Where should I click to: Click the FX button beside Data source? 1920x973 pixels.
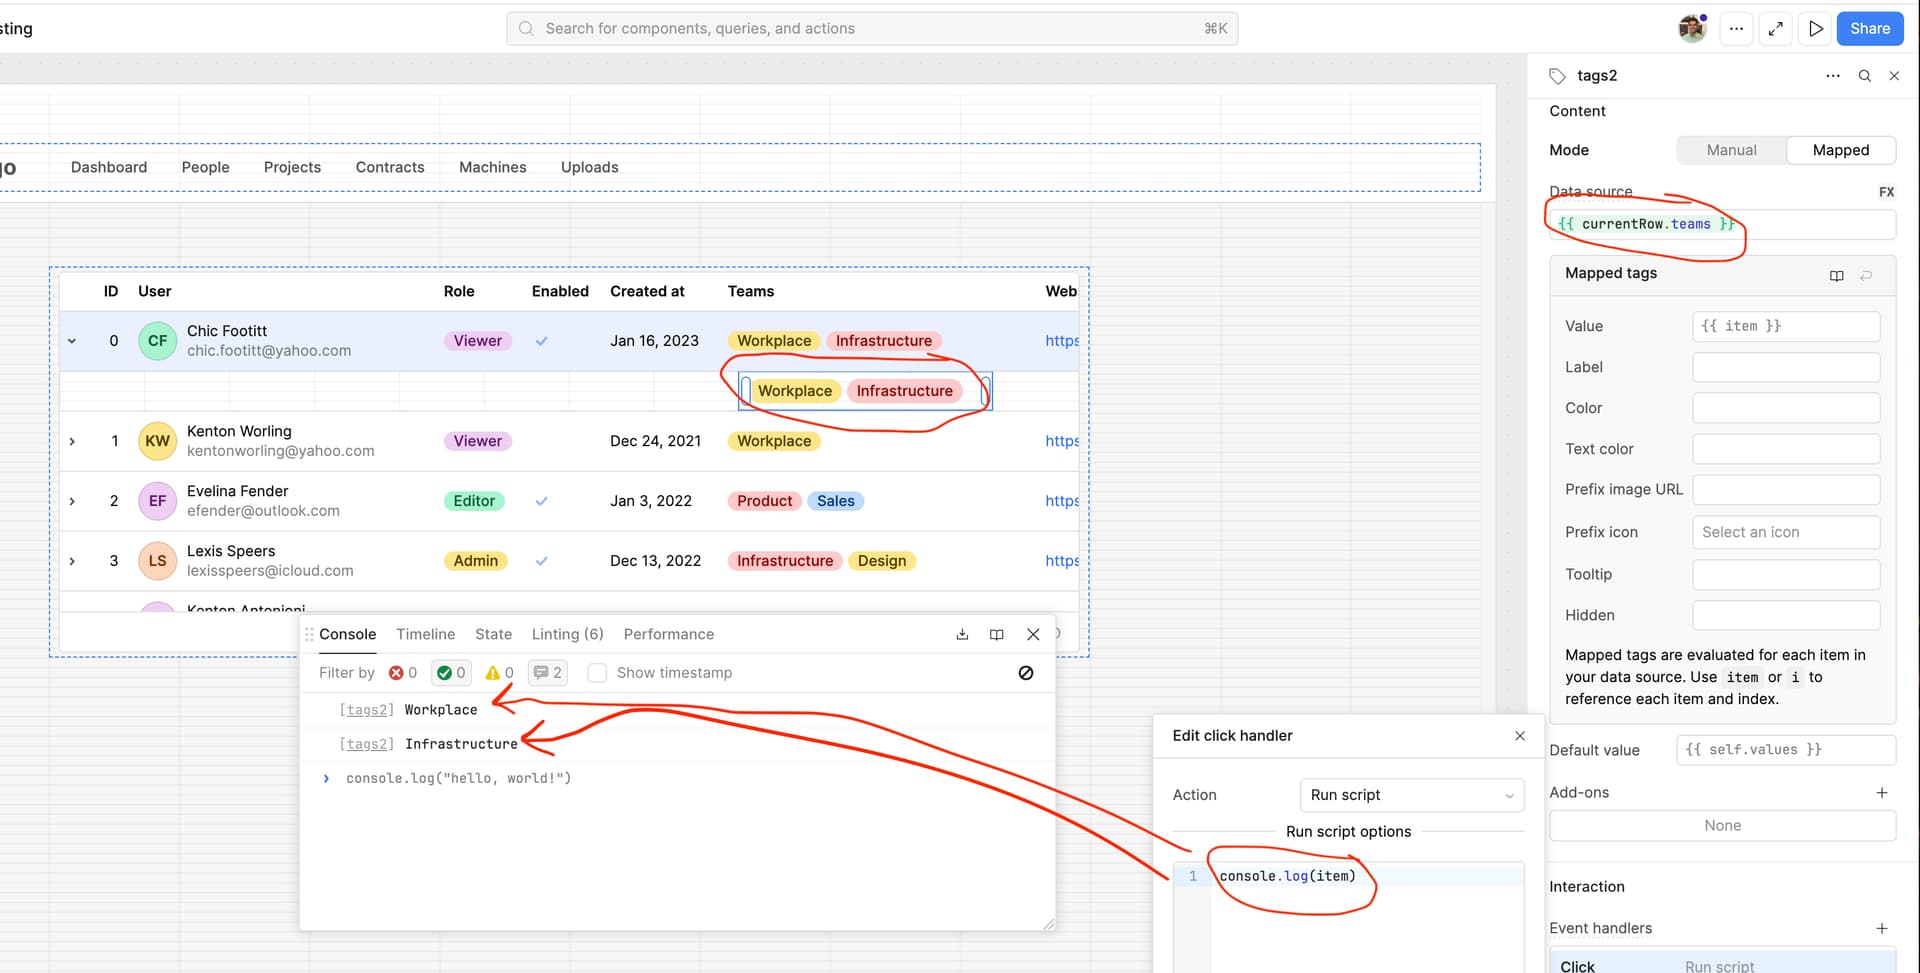click(1885, 192)
